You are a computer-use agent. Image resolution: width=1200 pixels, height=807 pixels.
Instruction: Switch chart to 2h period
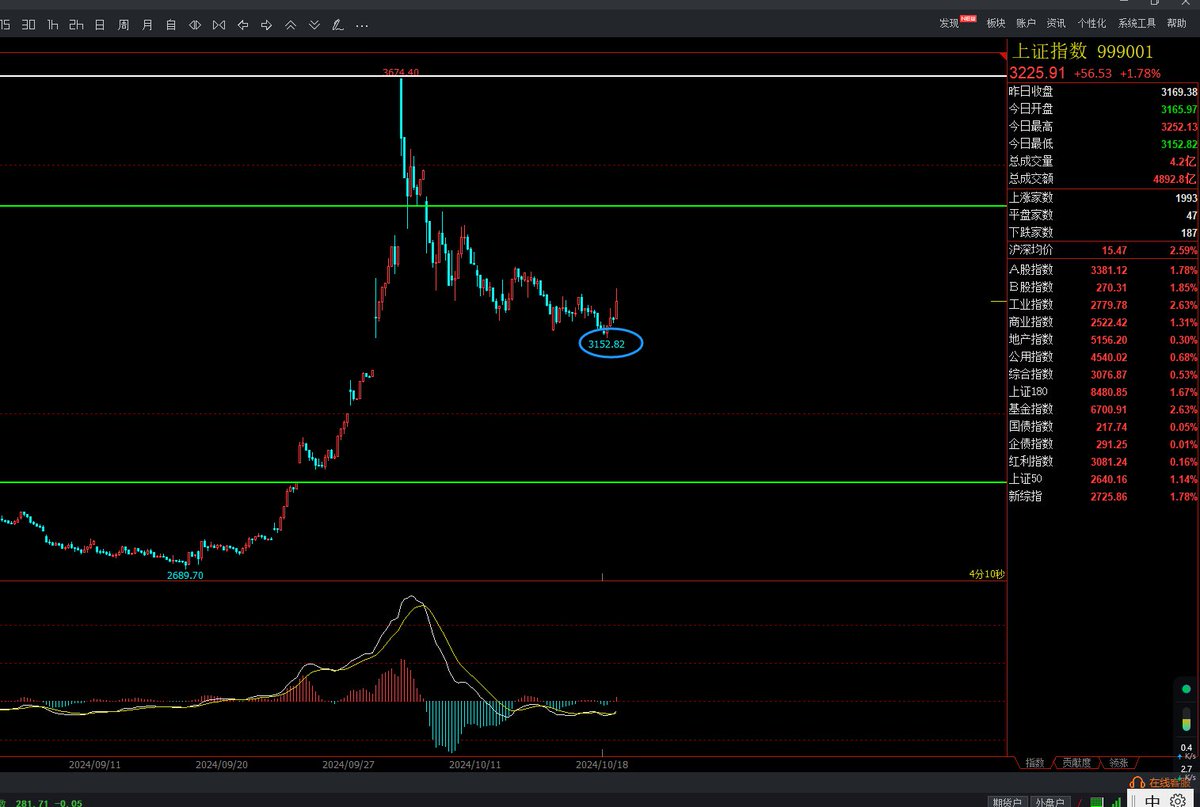76,24
